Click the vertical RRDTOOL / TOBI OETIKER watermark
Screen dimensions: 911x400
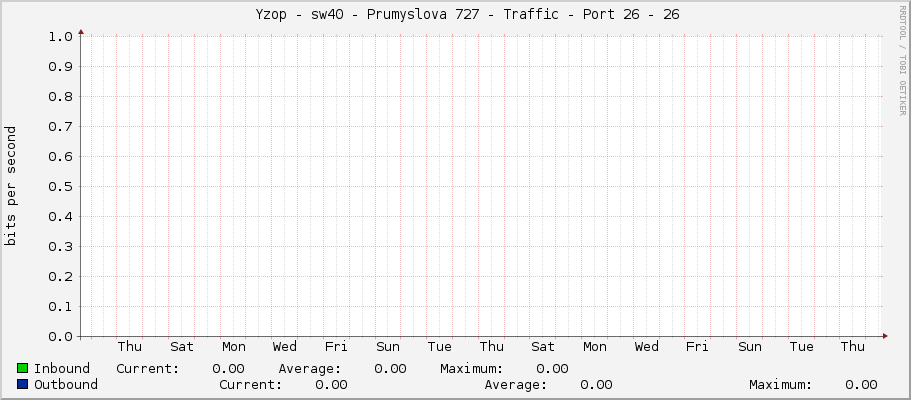(902, 60)
